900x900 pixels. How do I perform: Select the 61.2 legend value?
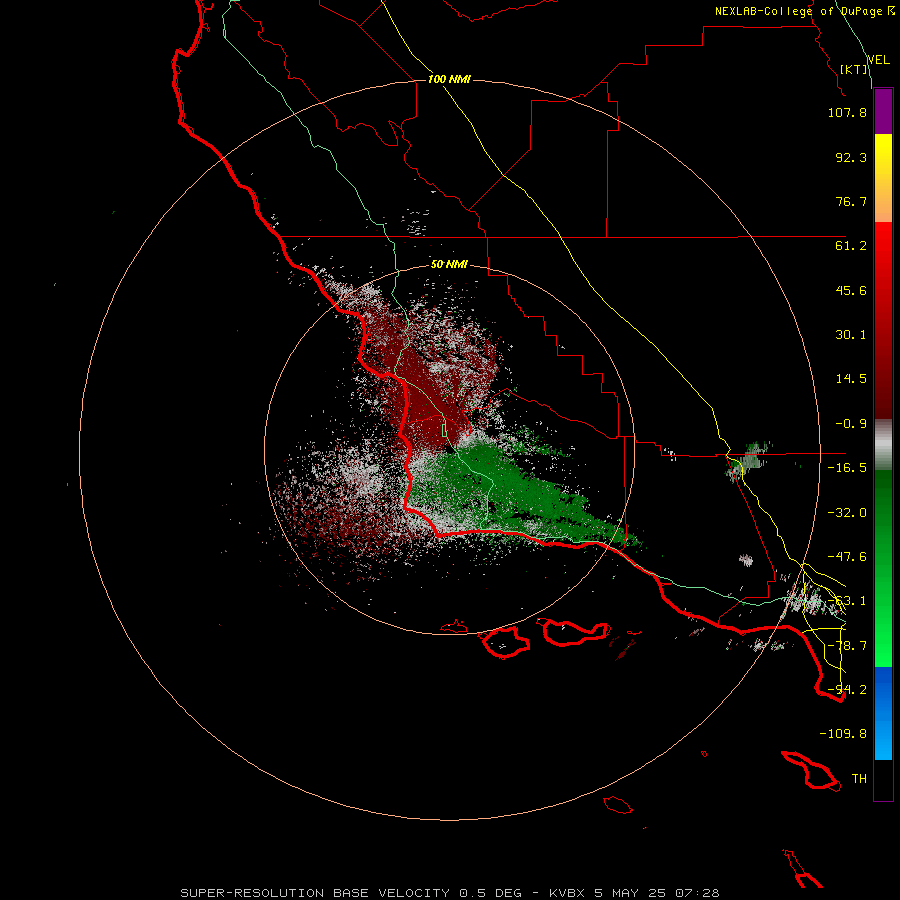point(851,246)
